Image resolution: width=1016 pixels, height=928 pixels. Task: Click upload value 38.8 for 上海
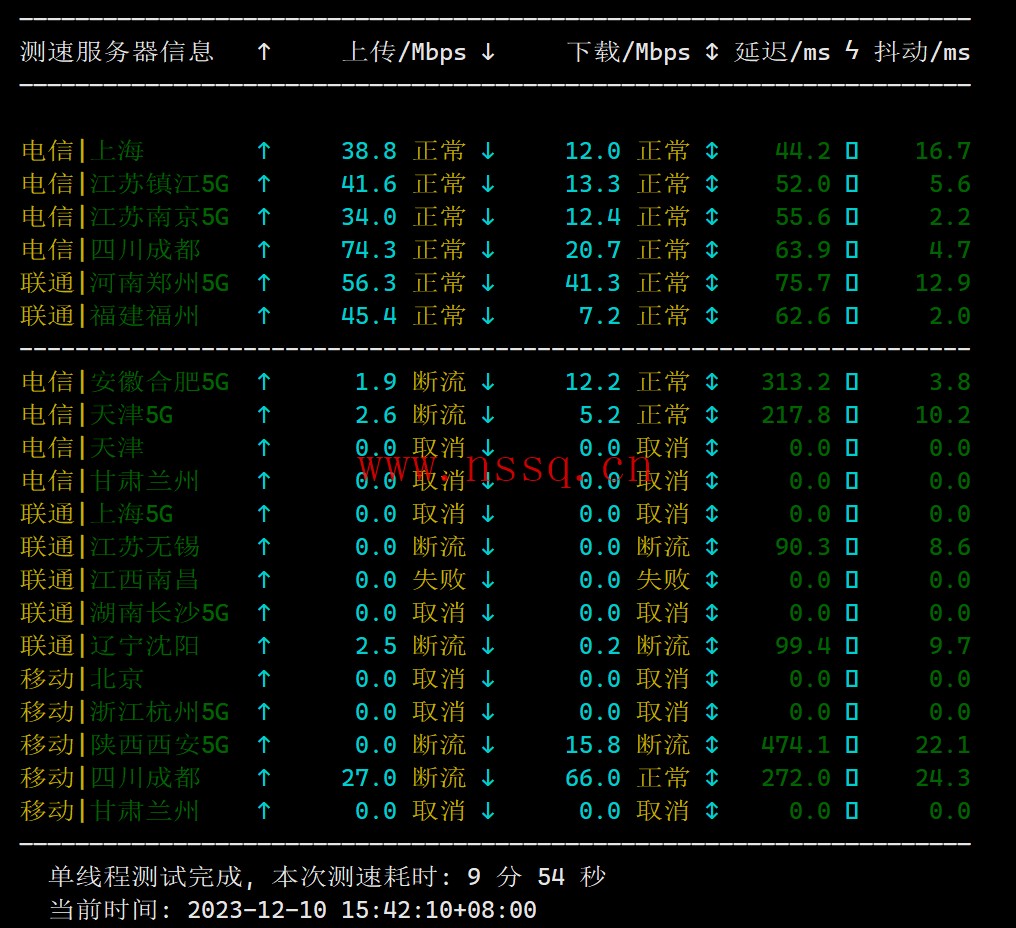(x=369, y=151)
